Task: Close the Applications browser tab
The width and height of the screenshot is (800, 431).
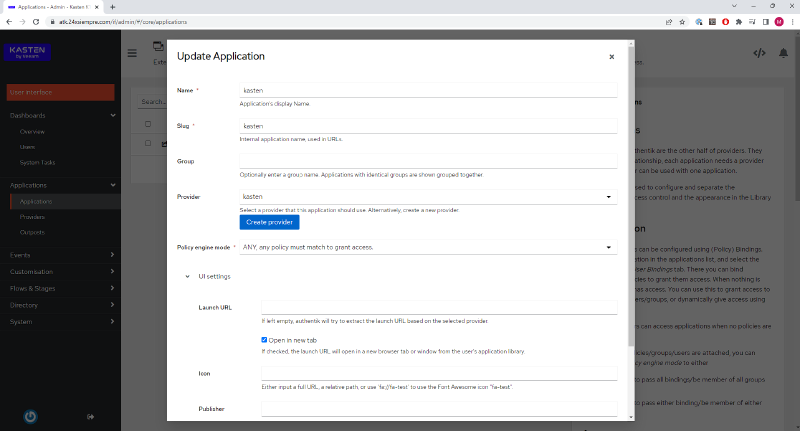Action: (x=96, y=7)
